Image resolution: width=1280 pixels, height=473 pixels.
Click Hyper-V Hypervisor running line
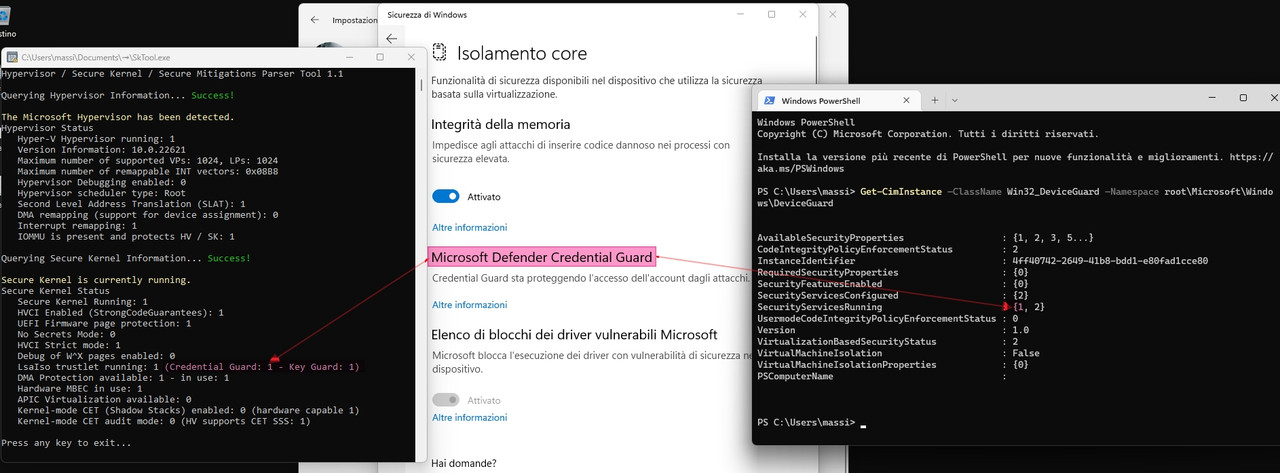(x=97, y=139)
